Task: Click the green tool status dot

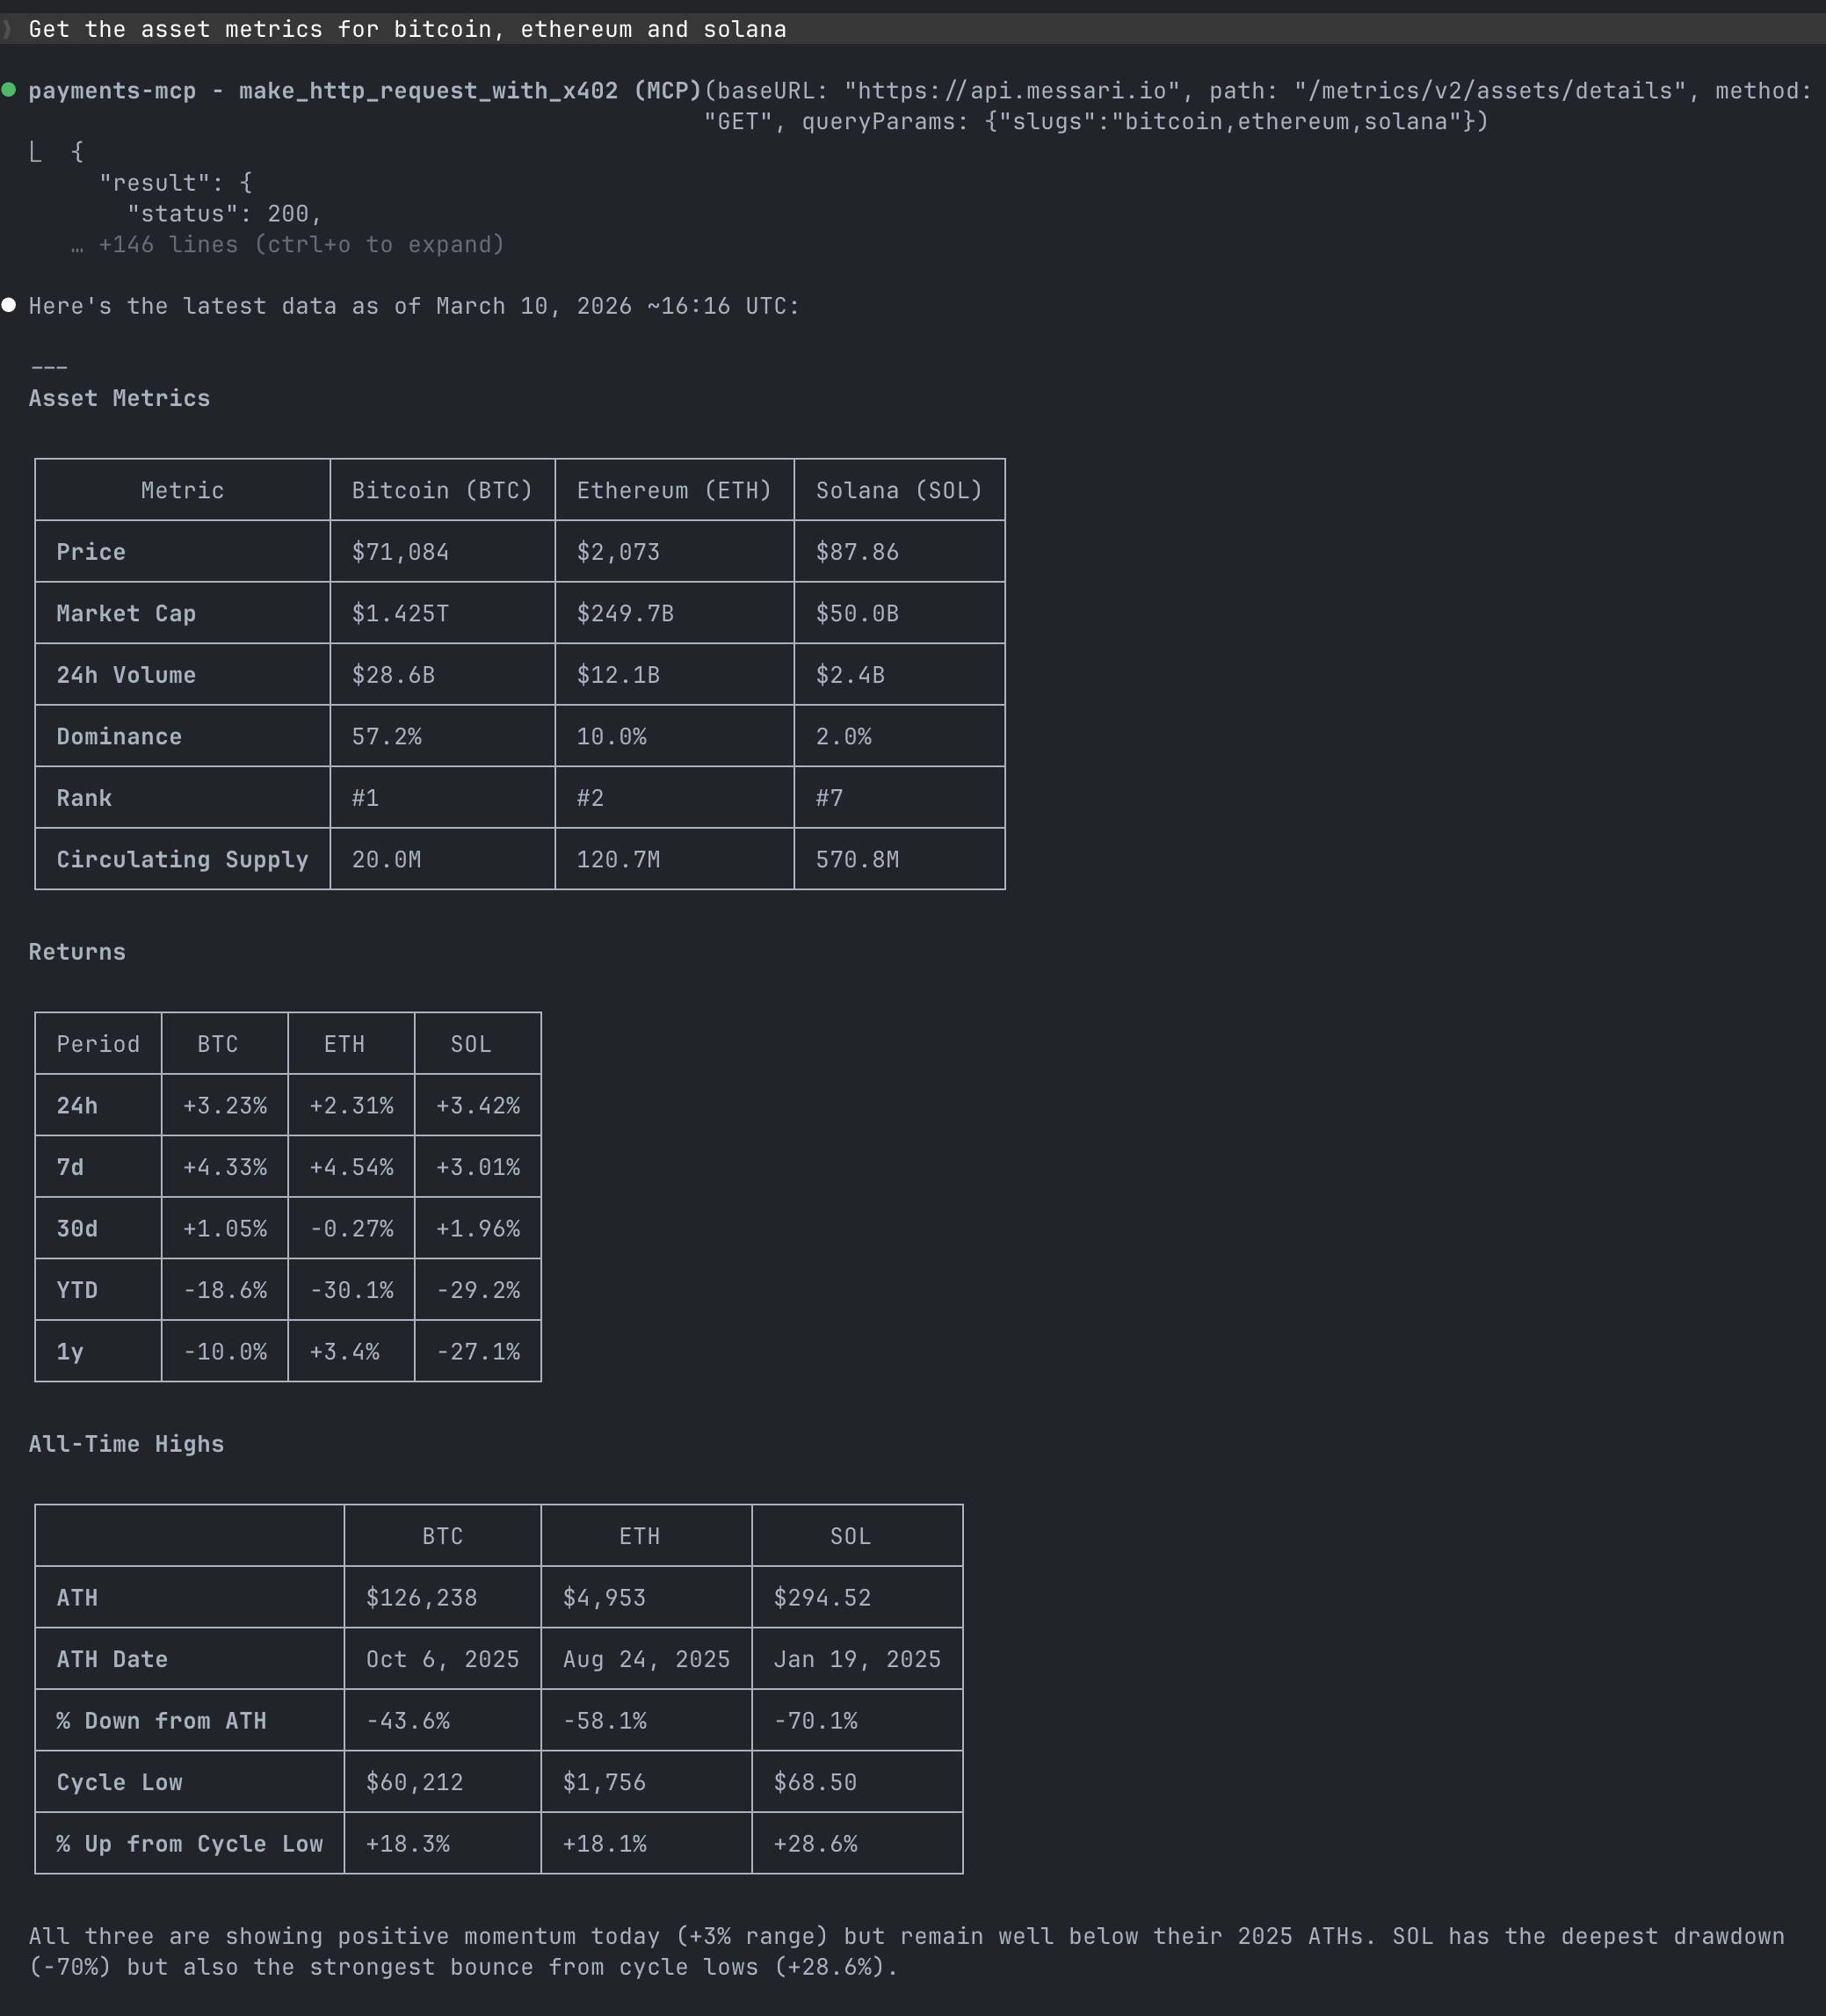Action: [9, 90]
